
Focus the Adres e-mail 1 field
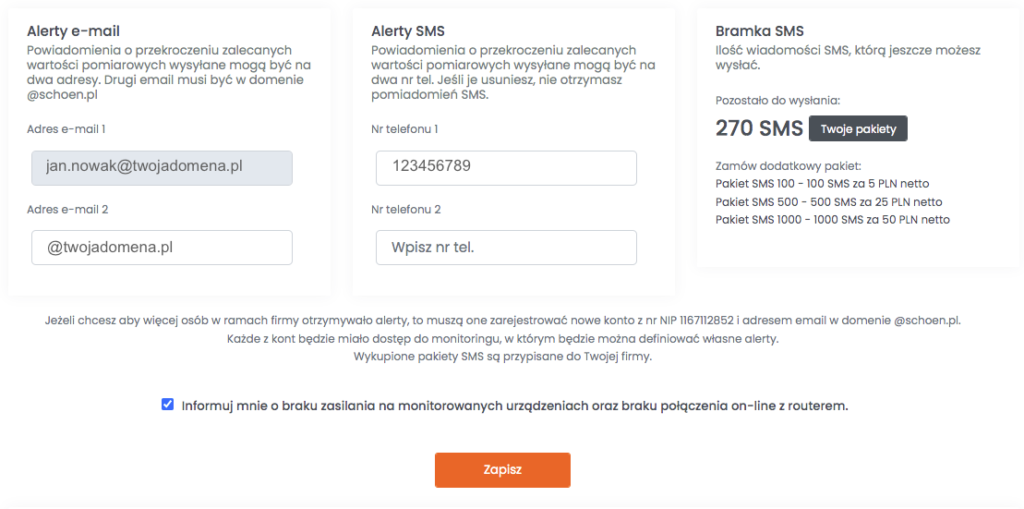pos(162,168)
